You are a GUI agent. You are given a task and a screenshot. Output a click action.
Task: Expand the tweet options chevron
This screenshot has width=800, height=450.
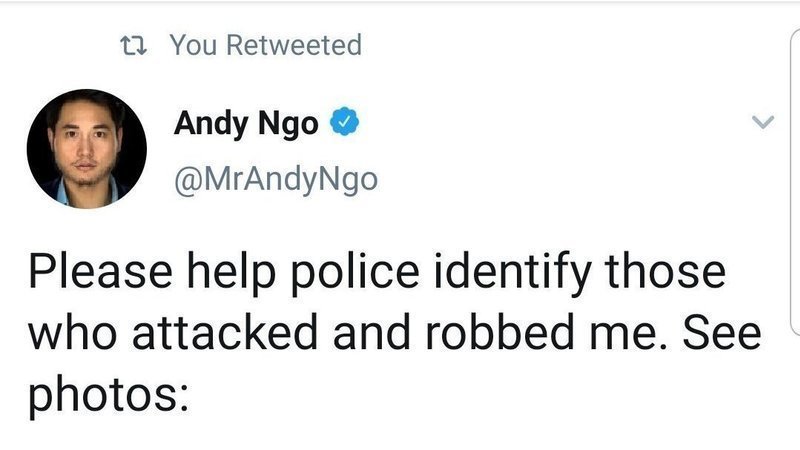pyautogui.click(x=762, y=123)
